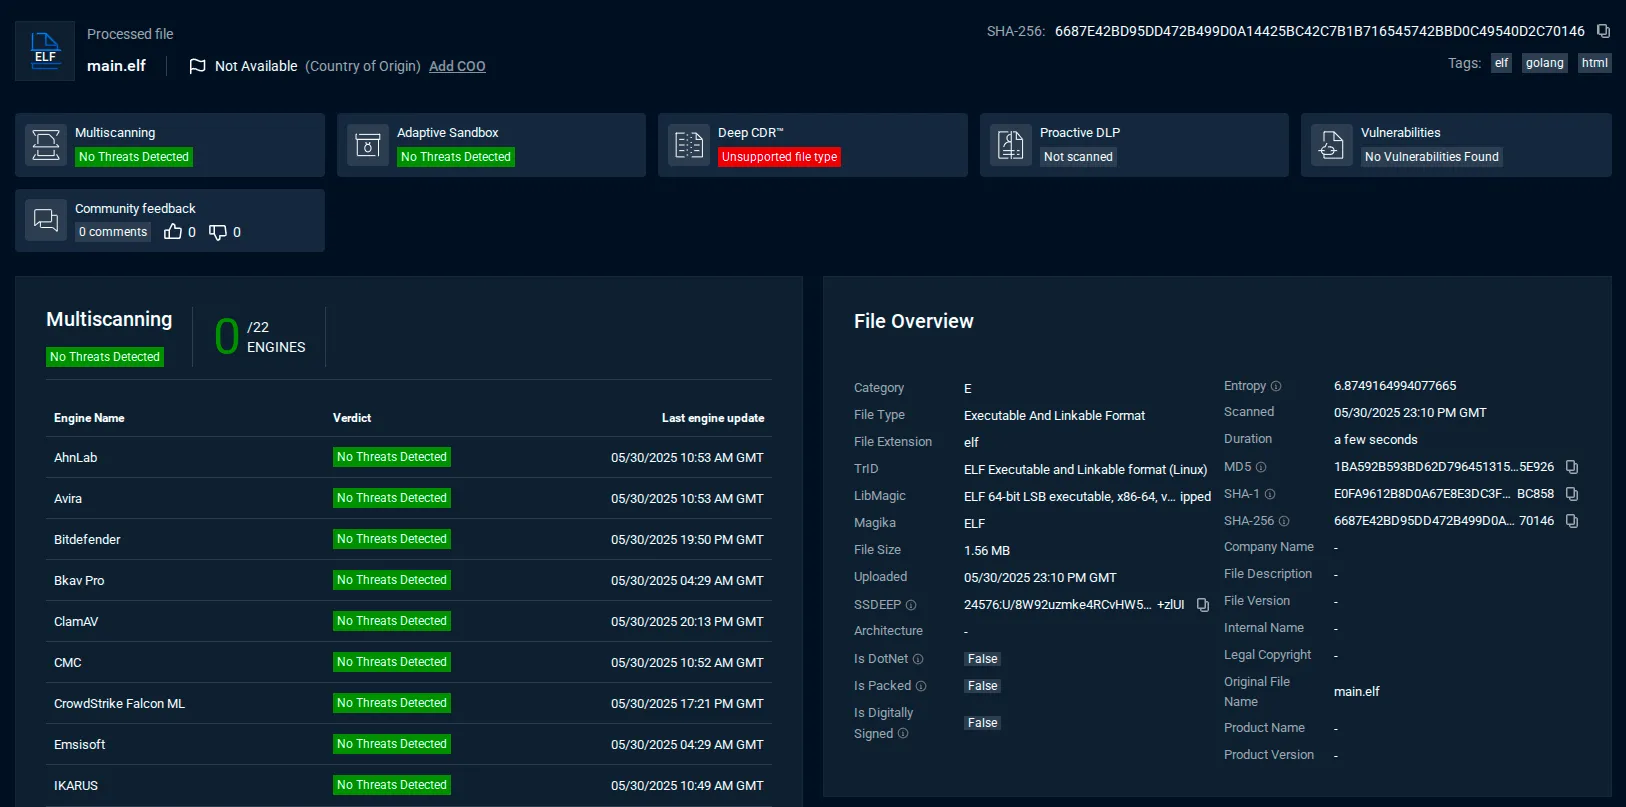
Task: Click the Is DotNet info icon
Action: [918, 659]
